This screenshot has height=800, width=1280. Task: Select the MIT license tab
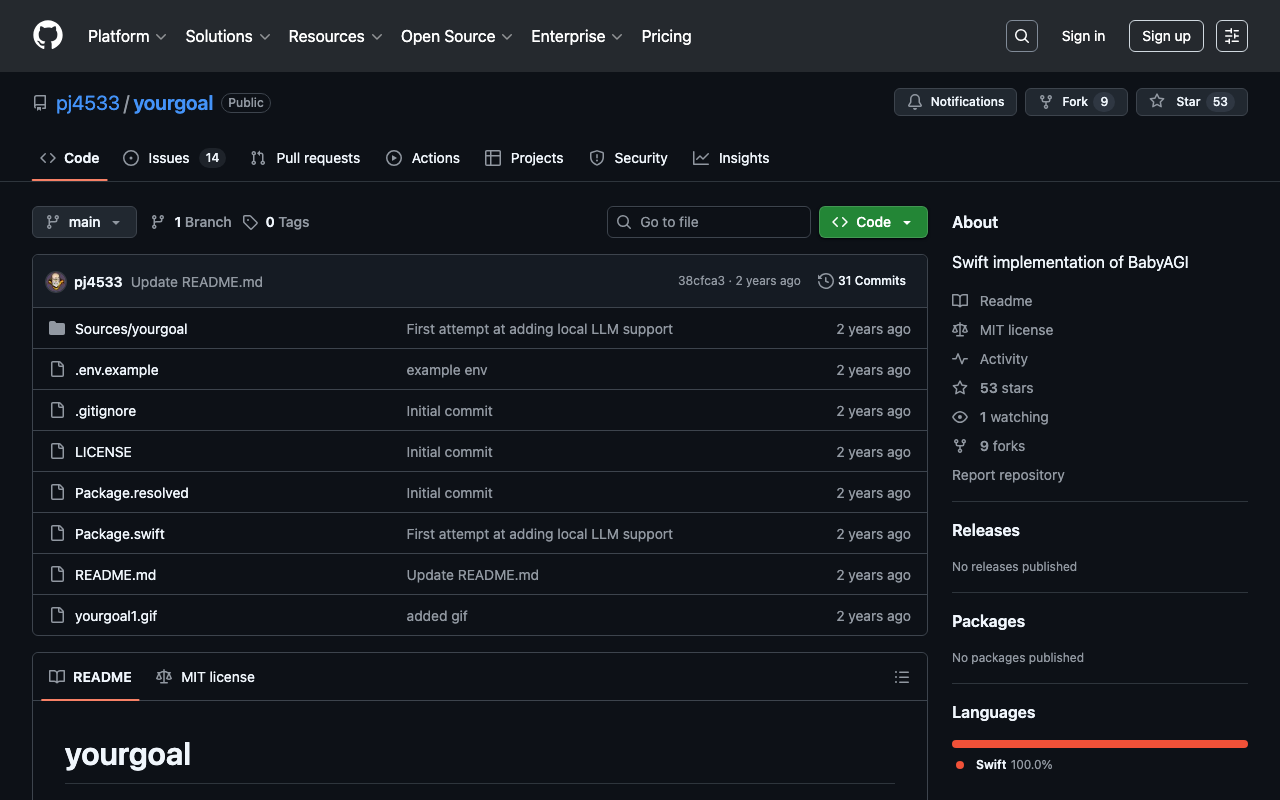206,677
